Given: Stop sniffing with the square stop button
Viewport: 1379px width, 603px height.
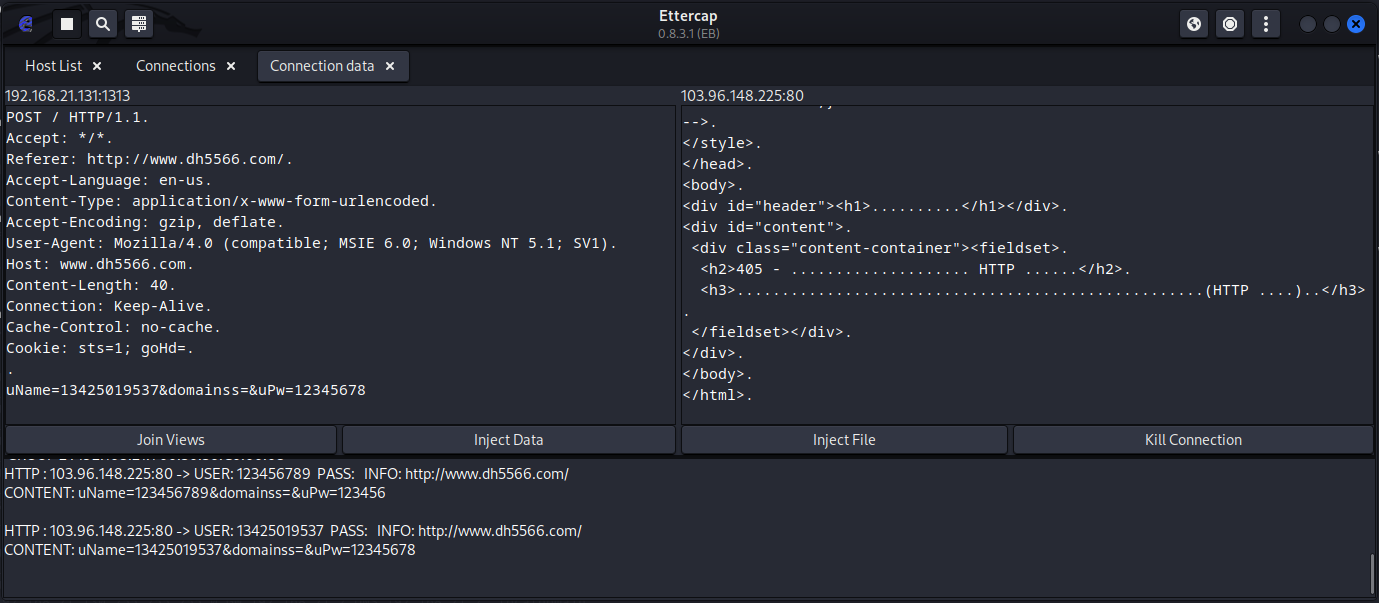Looking at the screenshot, I should [67, 24].
